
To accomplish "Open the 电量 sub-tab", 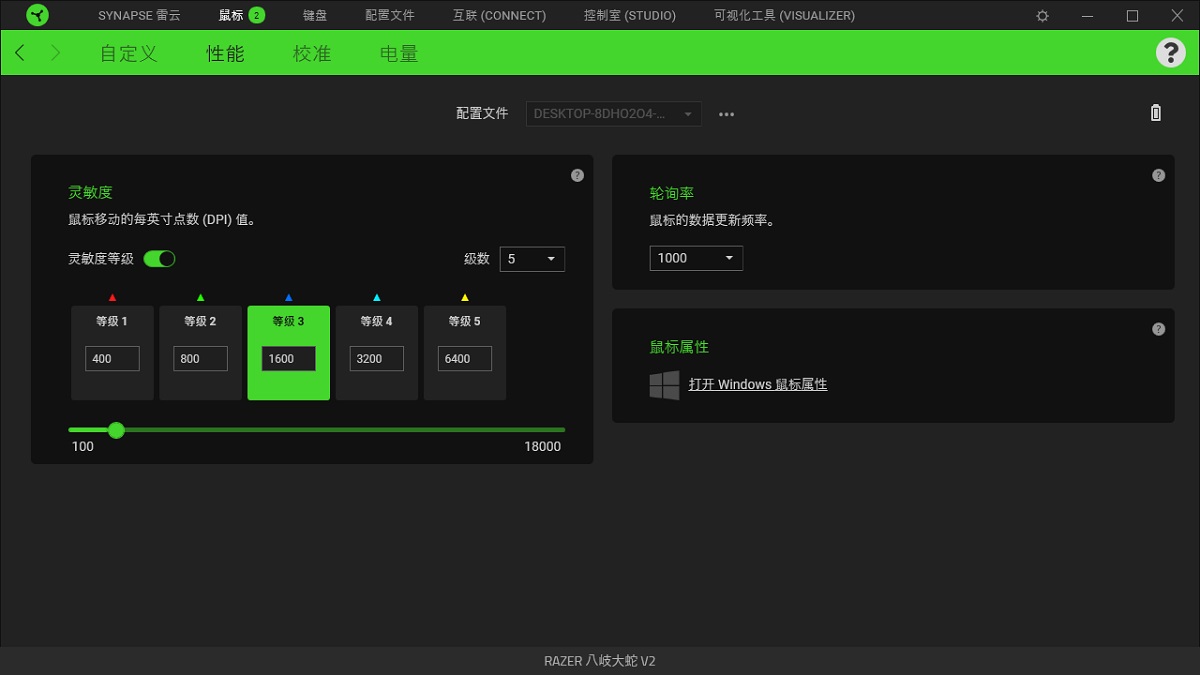I will pos(399,53).
